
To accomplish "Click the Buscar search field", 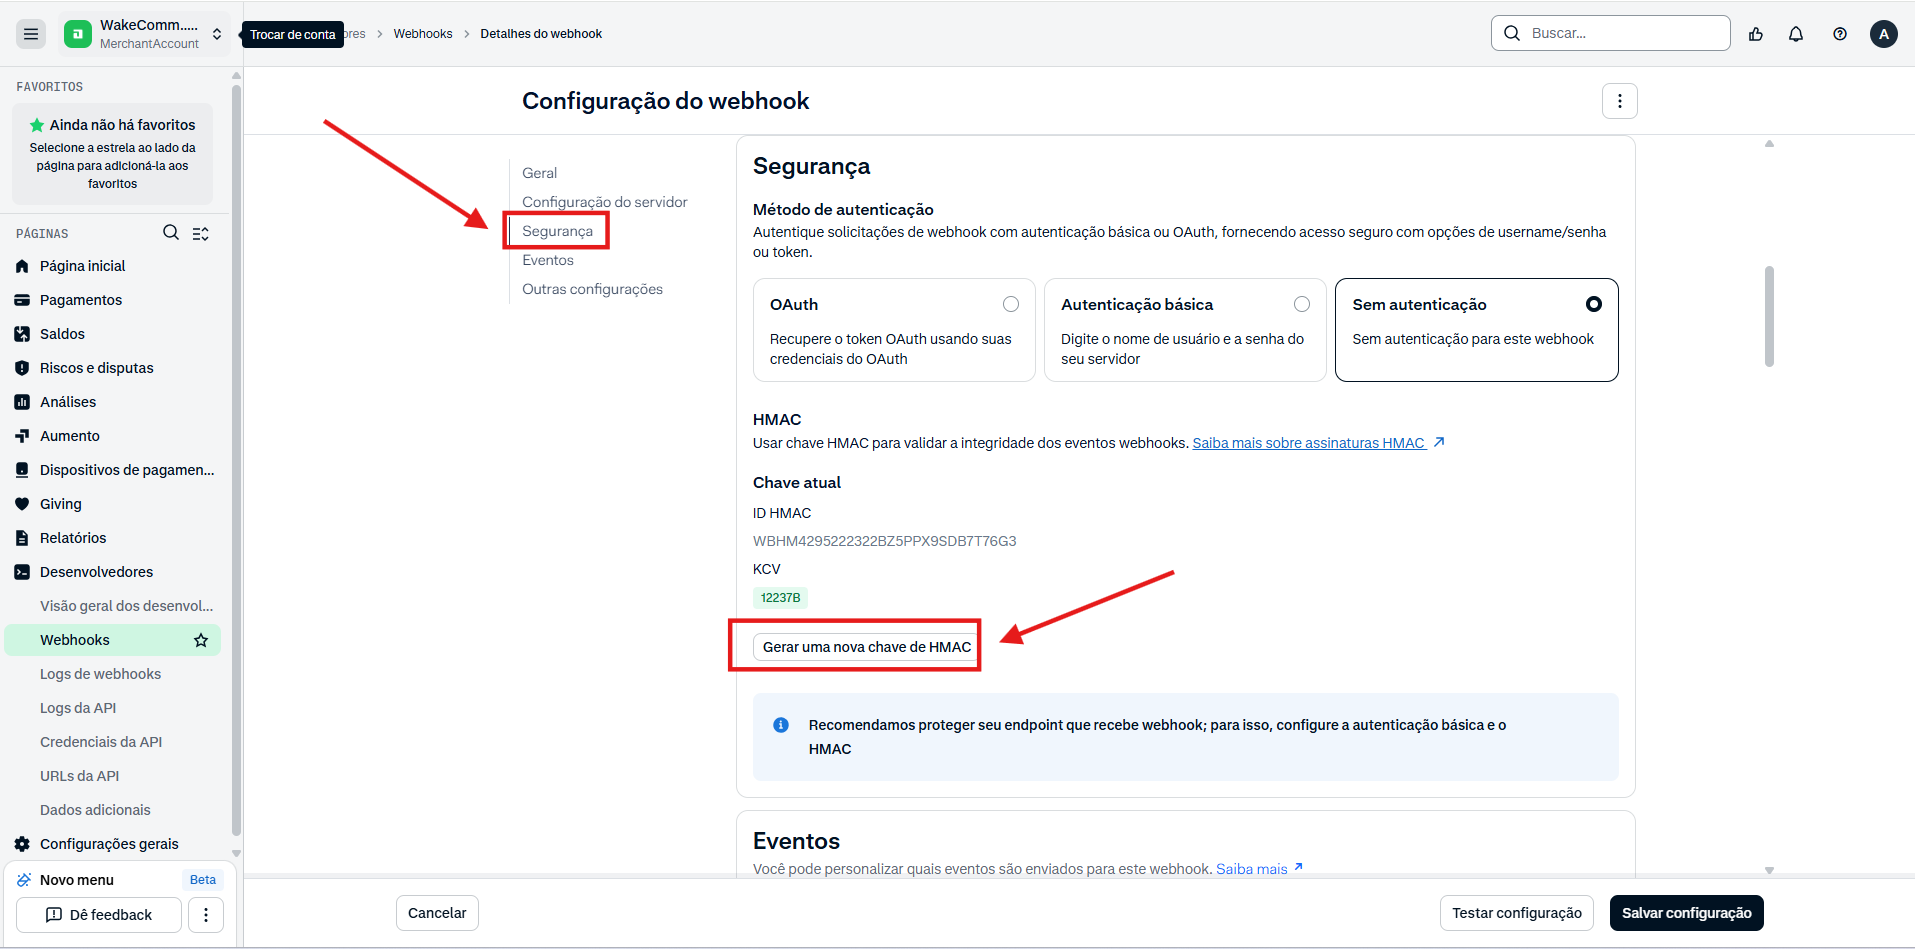I will point(1611,33).
